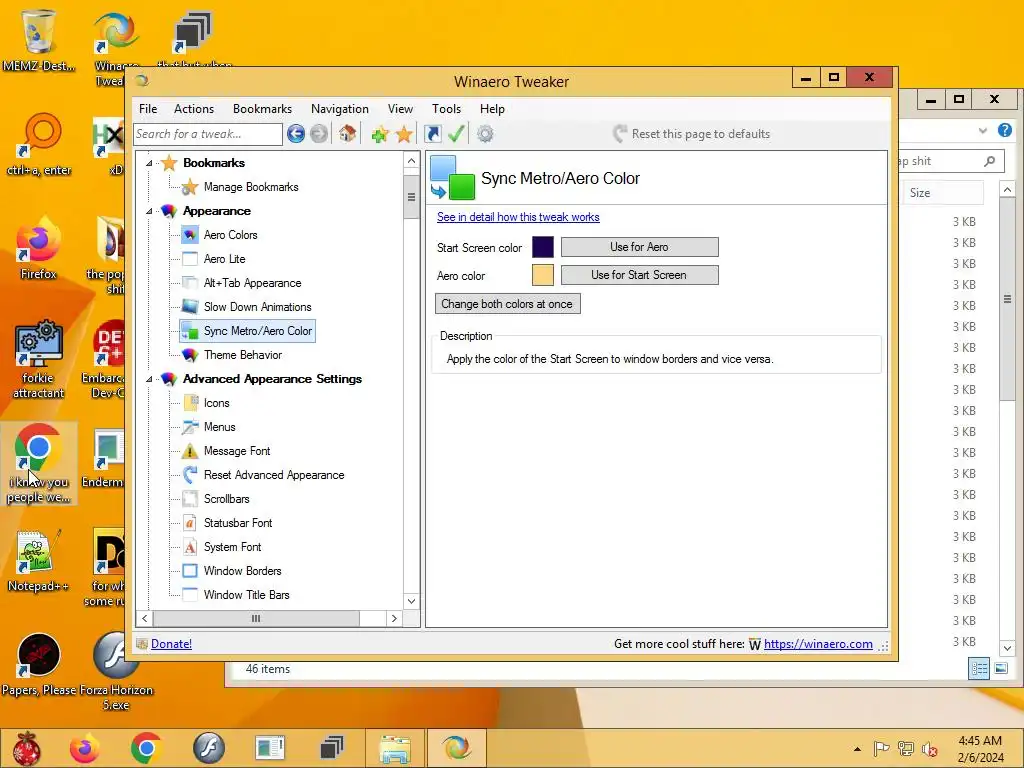Open Window Borders tweak
This screenshot has height=768, width=1024.
[242, 571]
